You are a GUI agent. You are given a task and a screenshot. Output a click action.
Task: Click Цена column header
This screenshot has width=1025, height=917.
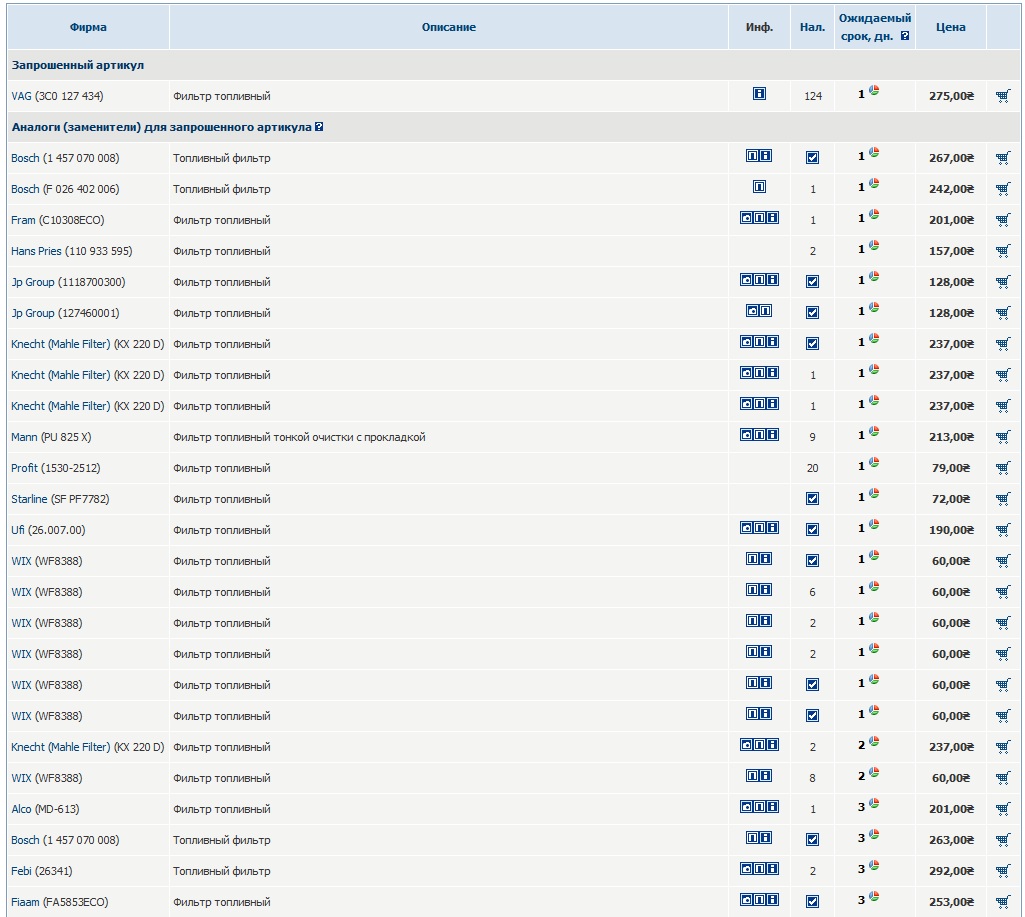tap(950, 27)
